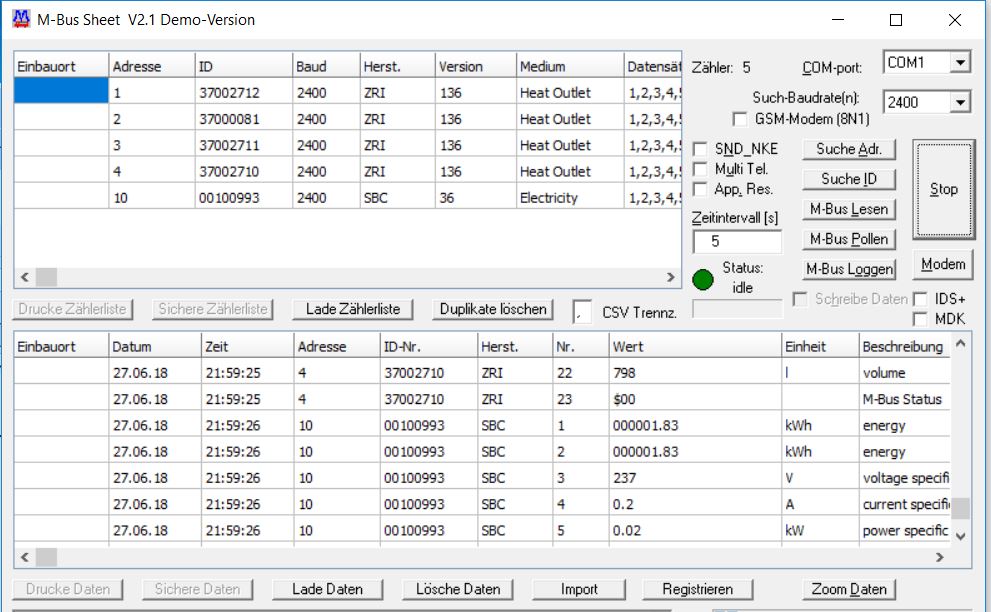Check the App. Res. option

click(700, 189)
